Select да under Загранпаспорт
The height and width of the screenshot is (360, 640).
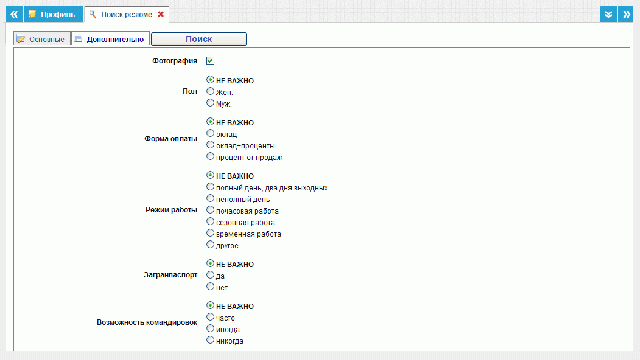coord(210,275)
